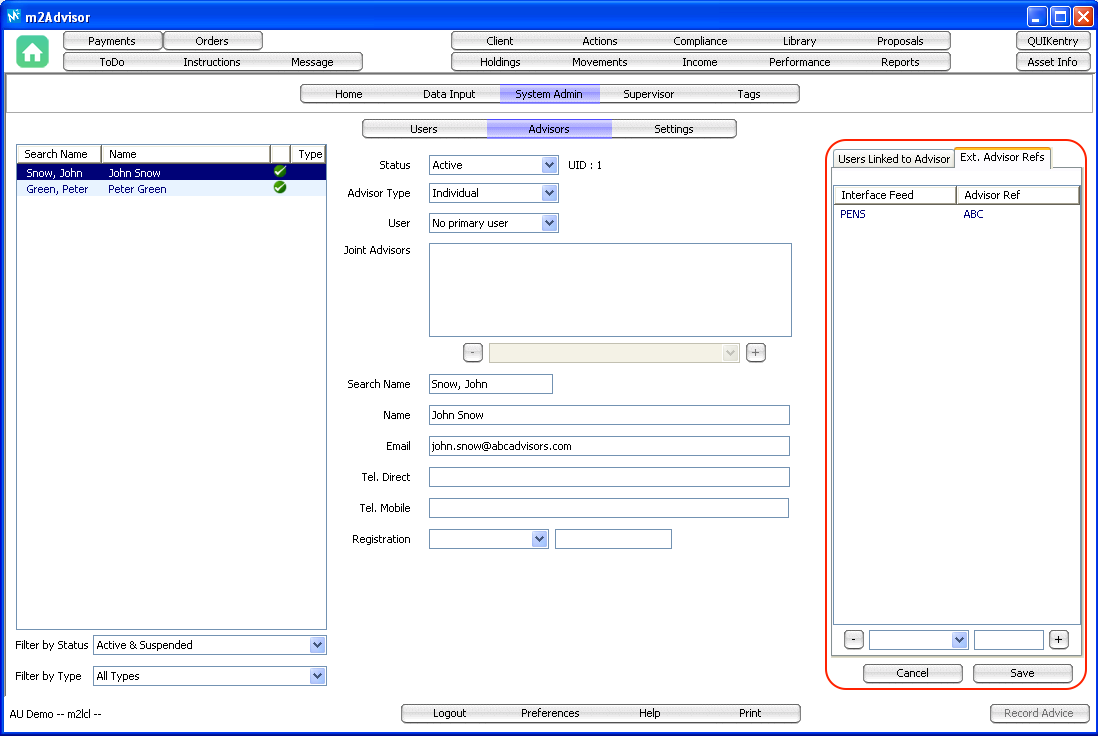Click the green check icon for John Snow
The width and height of the screenshot is (1098, 736).
point(280,172)
